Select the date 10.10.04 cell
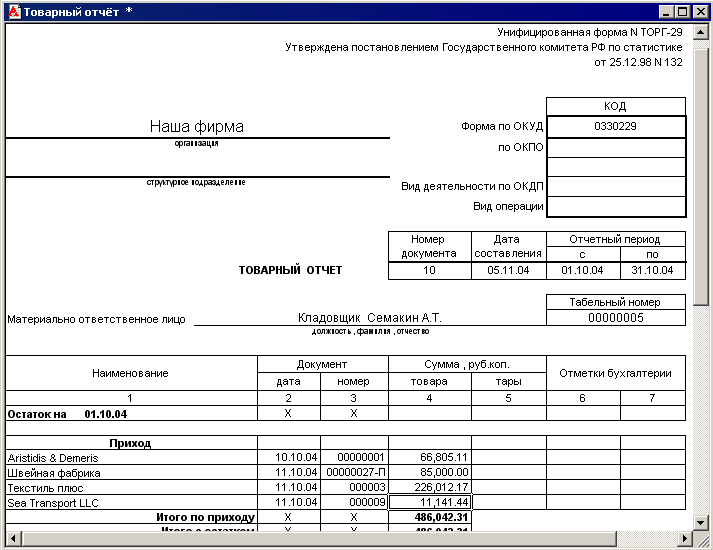Screen dimensions: 713x550 (289, 457)
